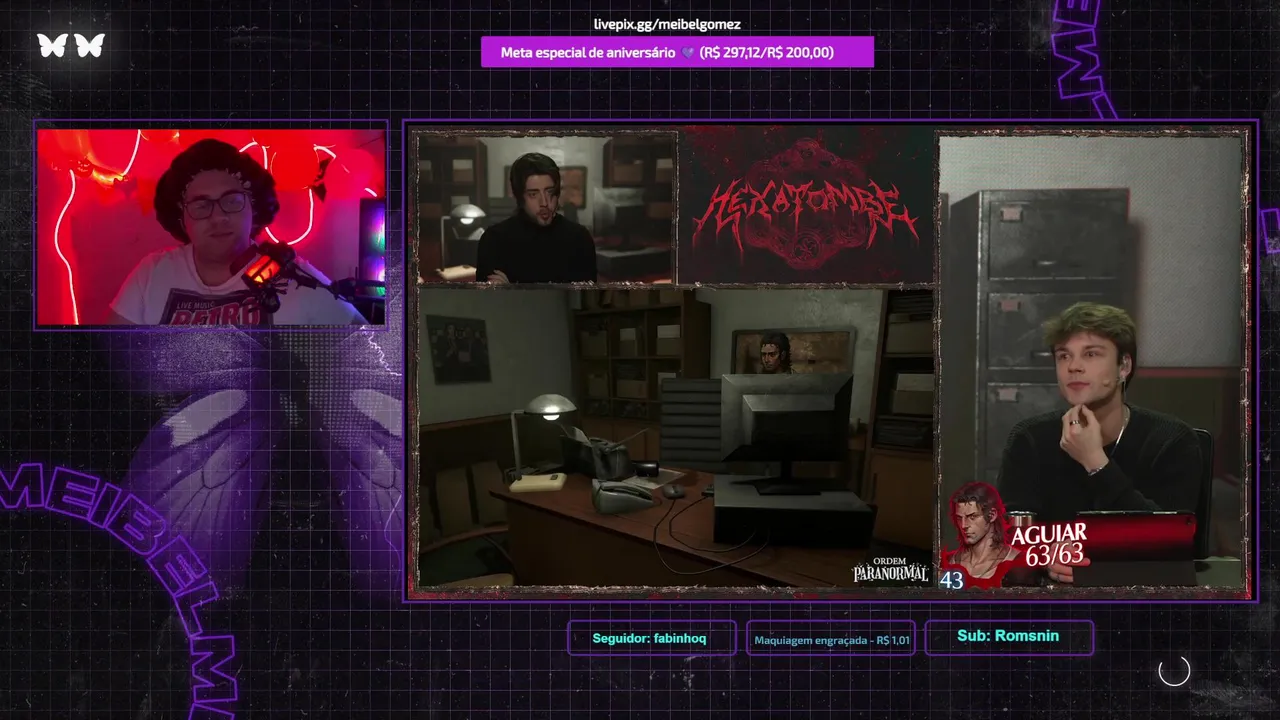Click the R$ 297,12/R$ 200,00 amount text
Screen dimensions: 1280x720
point(767,52)
